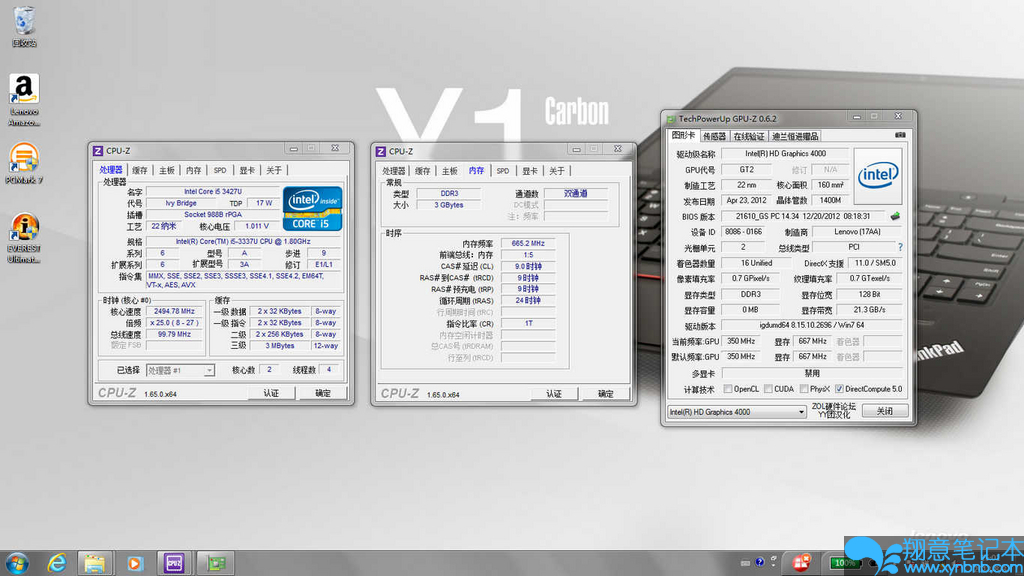This screenshot has height=576, width=1024.
Task: Click the bus interface question mark icon
Action: [900, 247]
